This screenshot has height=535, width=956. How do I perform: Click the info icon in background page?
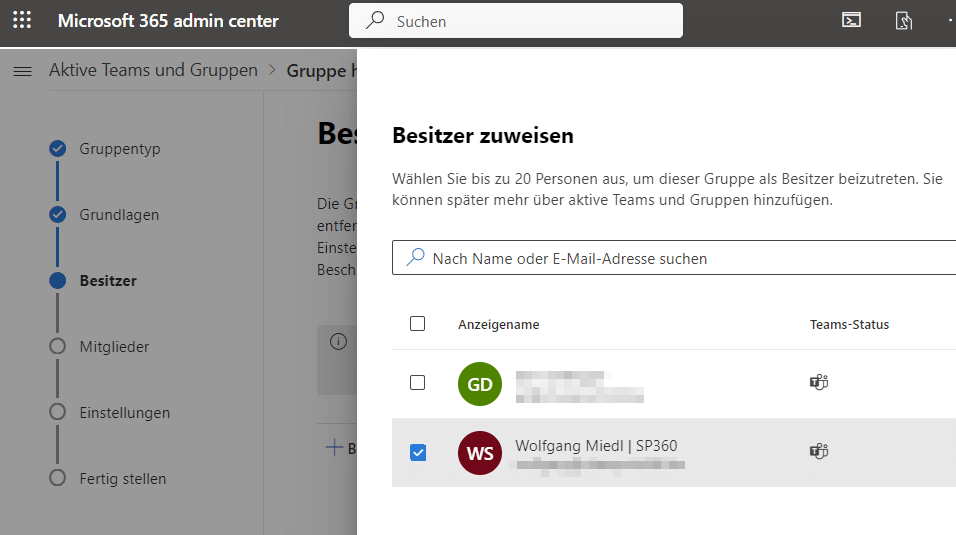click(x=338, y=342)
